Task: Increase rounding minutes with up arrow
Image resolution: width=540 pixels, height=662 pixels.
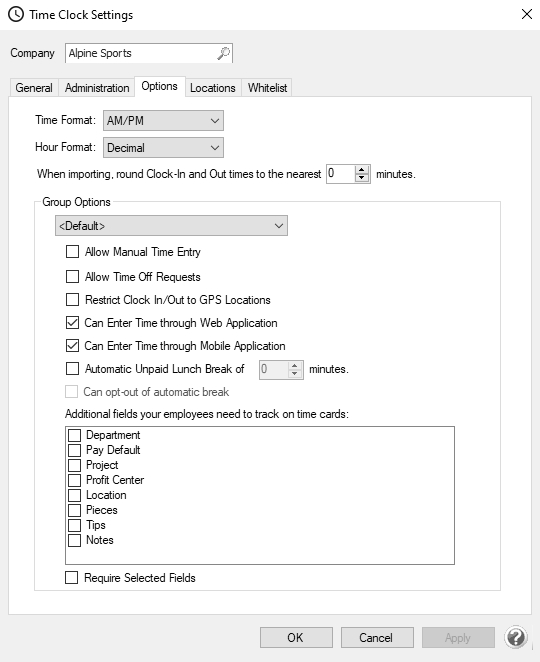Action: click(x=361, y=170)
